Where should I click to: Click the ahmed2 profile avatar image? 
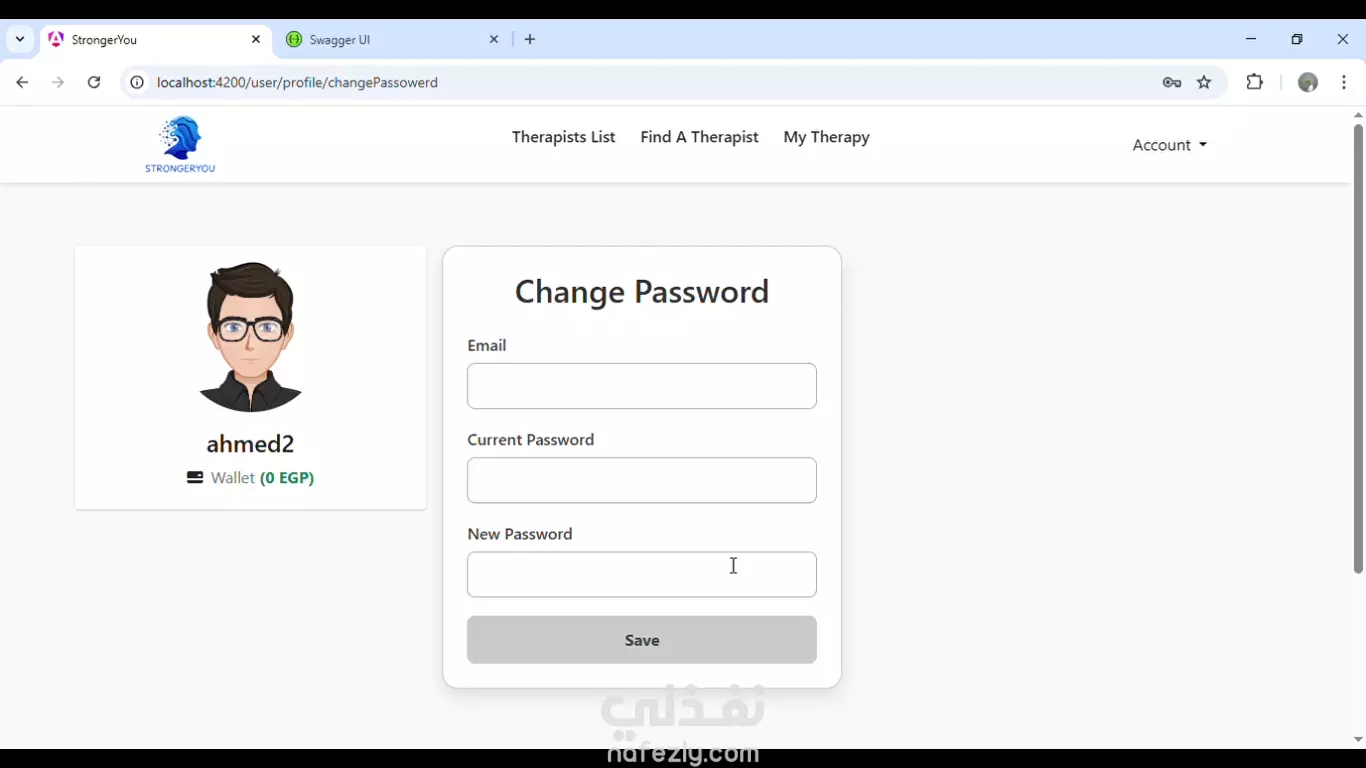[250, 337]
